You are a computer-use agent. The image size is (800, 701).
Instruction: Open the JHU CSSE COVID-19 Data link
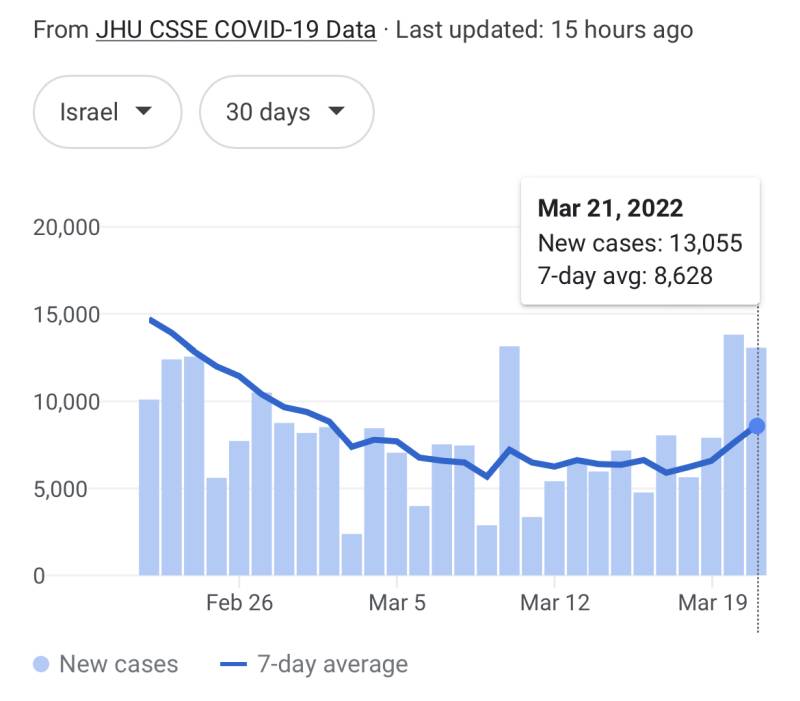pos(236,30)
